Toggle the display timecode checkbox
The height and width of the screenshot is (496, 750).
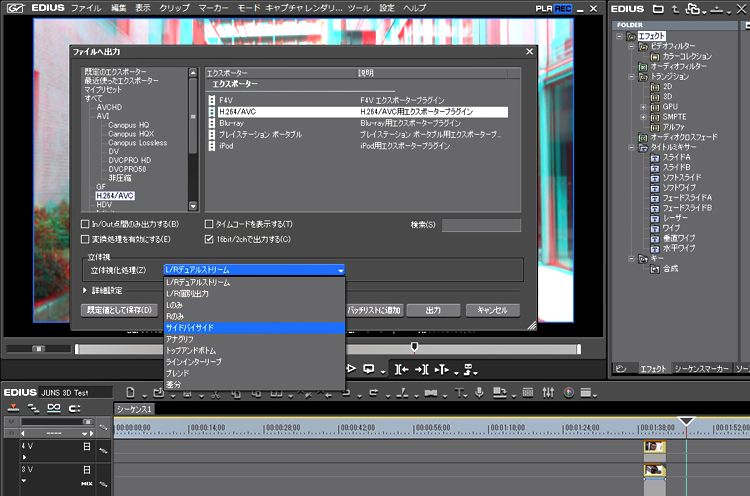tap(209, 224)
